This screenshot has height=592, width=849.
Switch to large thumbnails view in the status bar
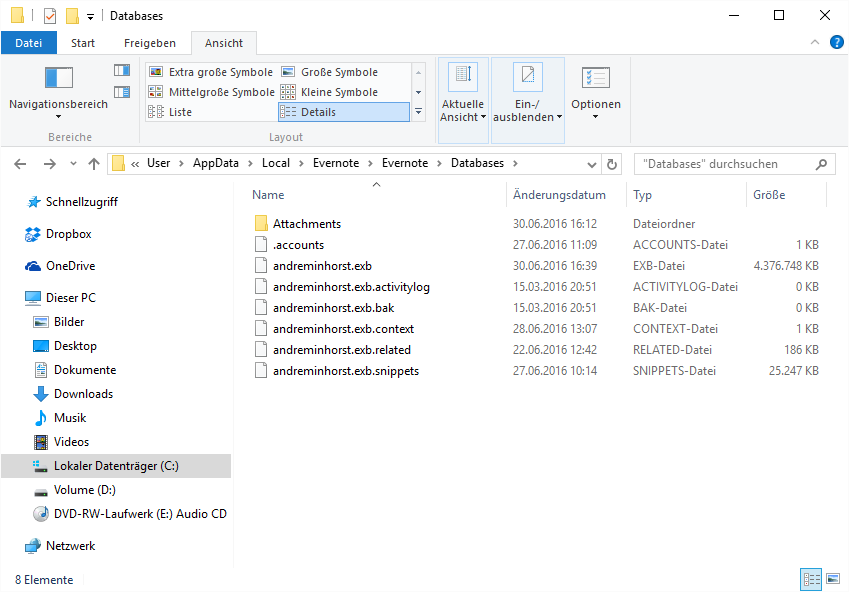click(833, 580)
